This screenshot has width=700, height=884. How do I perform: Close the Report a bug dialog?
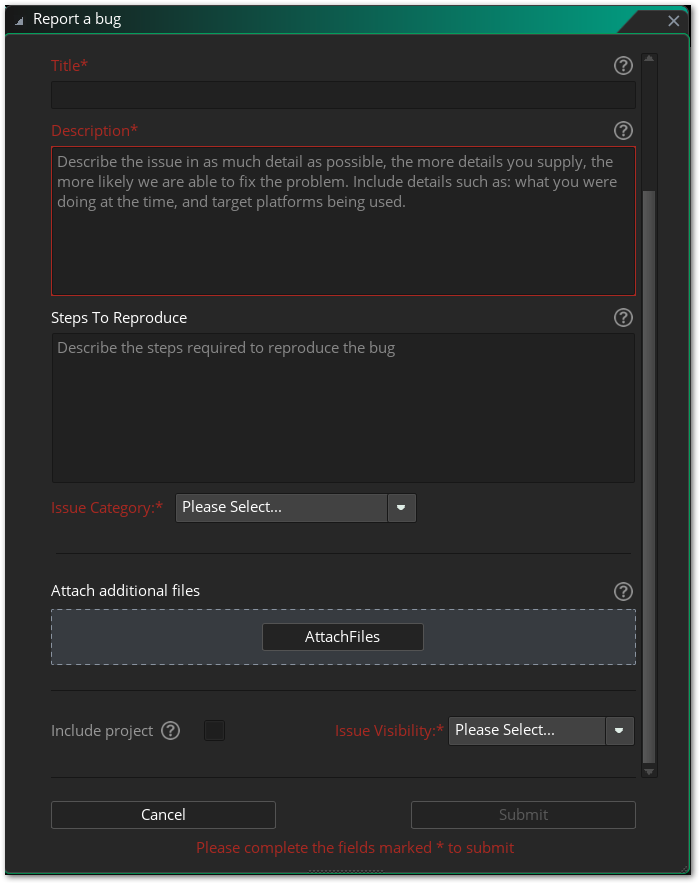pos(673,21)
